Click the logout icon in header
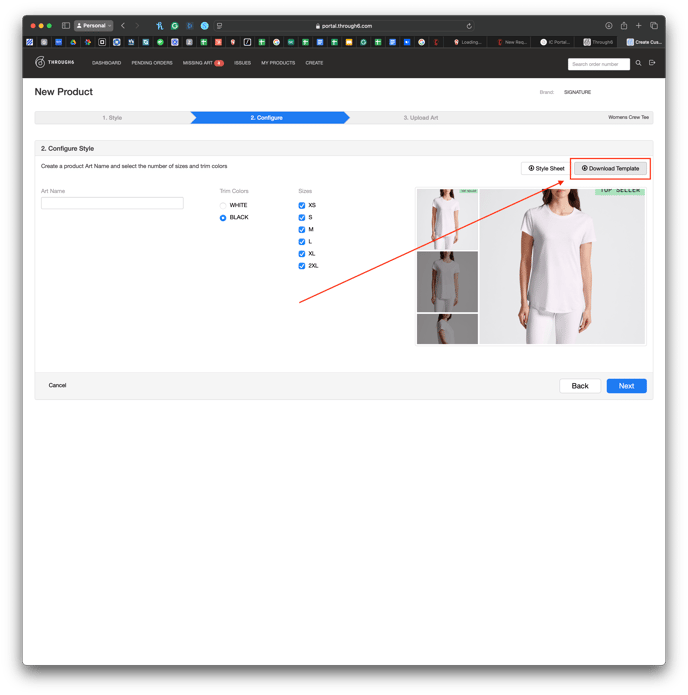Screen dimensions: 688x695 pyautogui.click(x=652, y=63)
